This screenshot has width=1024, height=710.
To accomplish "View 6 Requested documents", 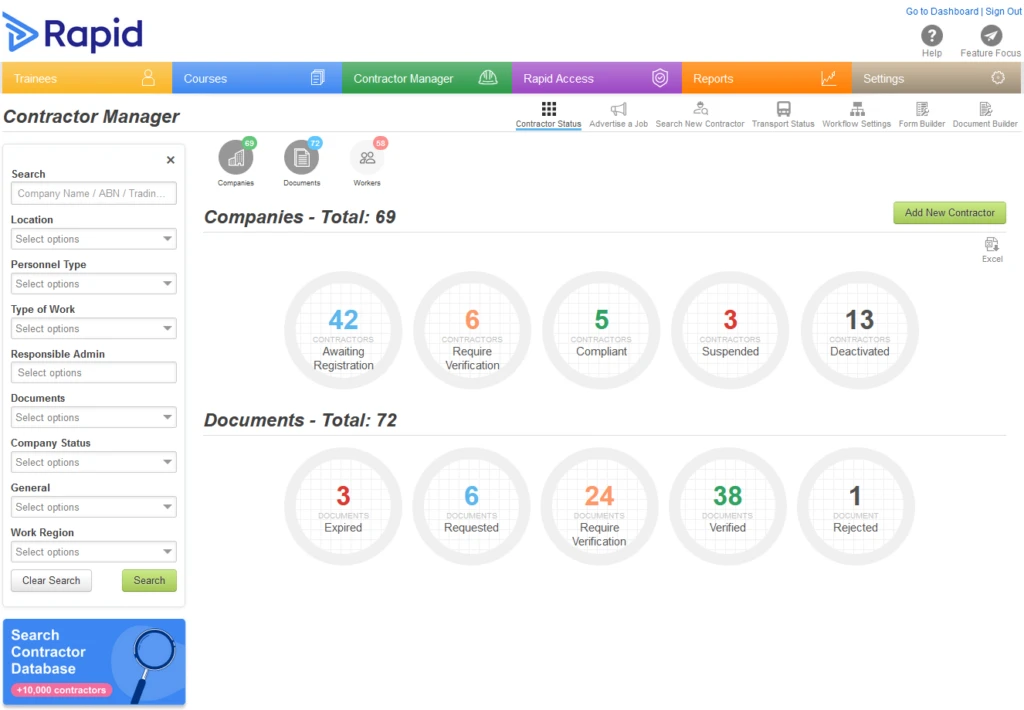I will pos(471,507).
